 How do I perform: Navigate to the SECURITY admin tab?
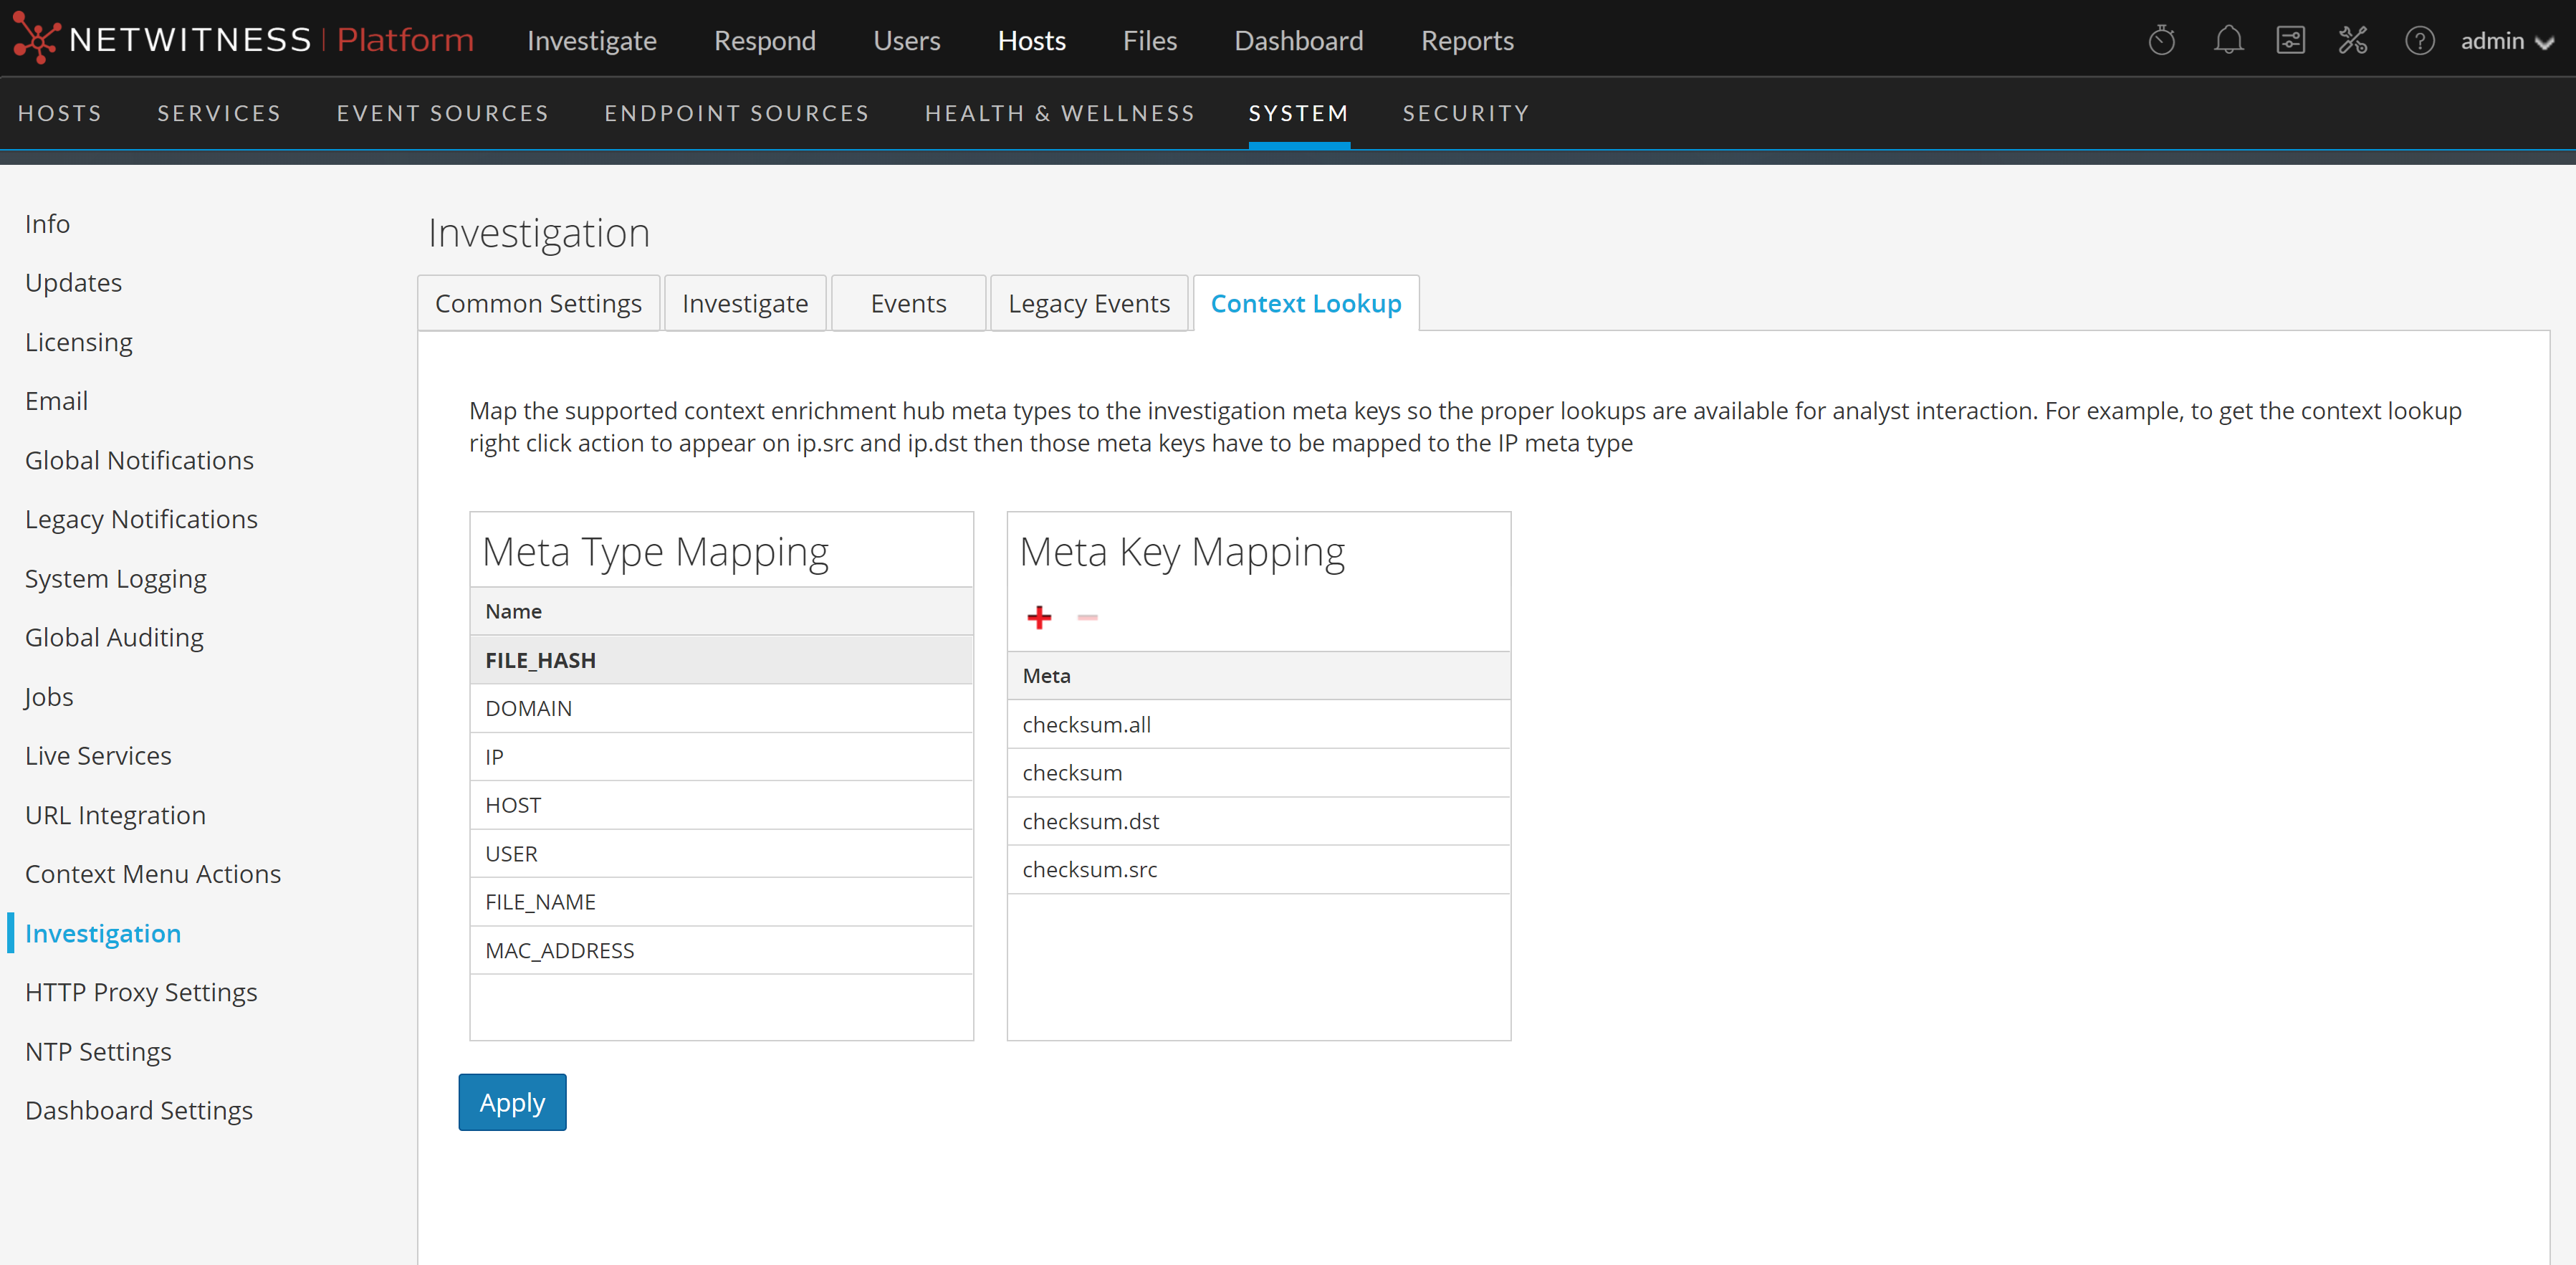(1465, 113)
